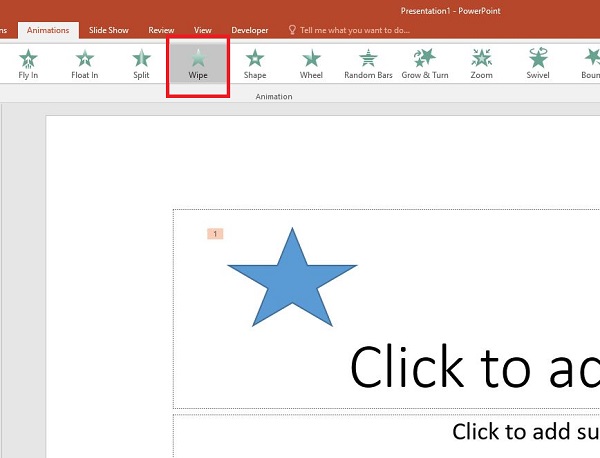
Task: Choose the Float In animation
Action: [x=84, y=63]
